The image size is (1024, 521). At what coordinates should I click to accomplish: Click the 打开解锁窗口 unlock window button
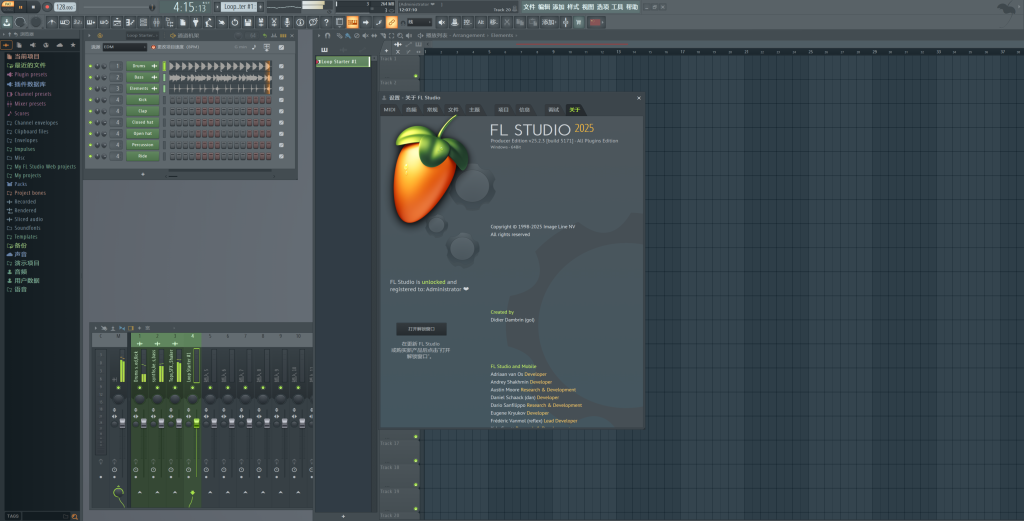[421, 328]
